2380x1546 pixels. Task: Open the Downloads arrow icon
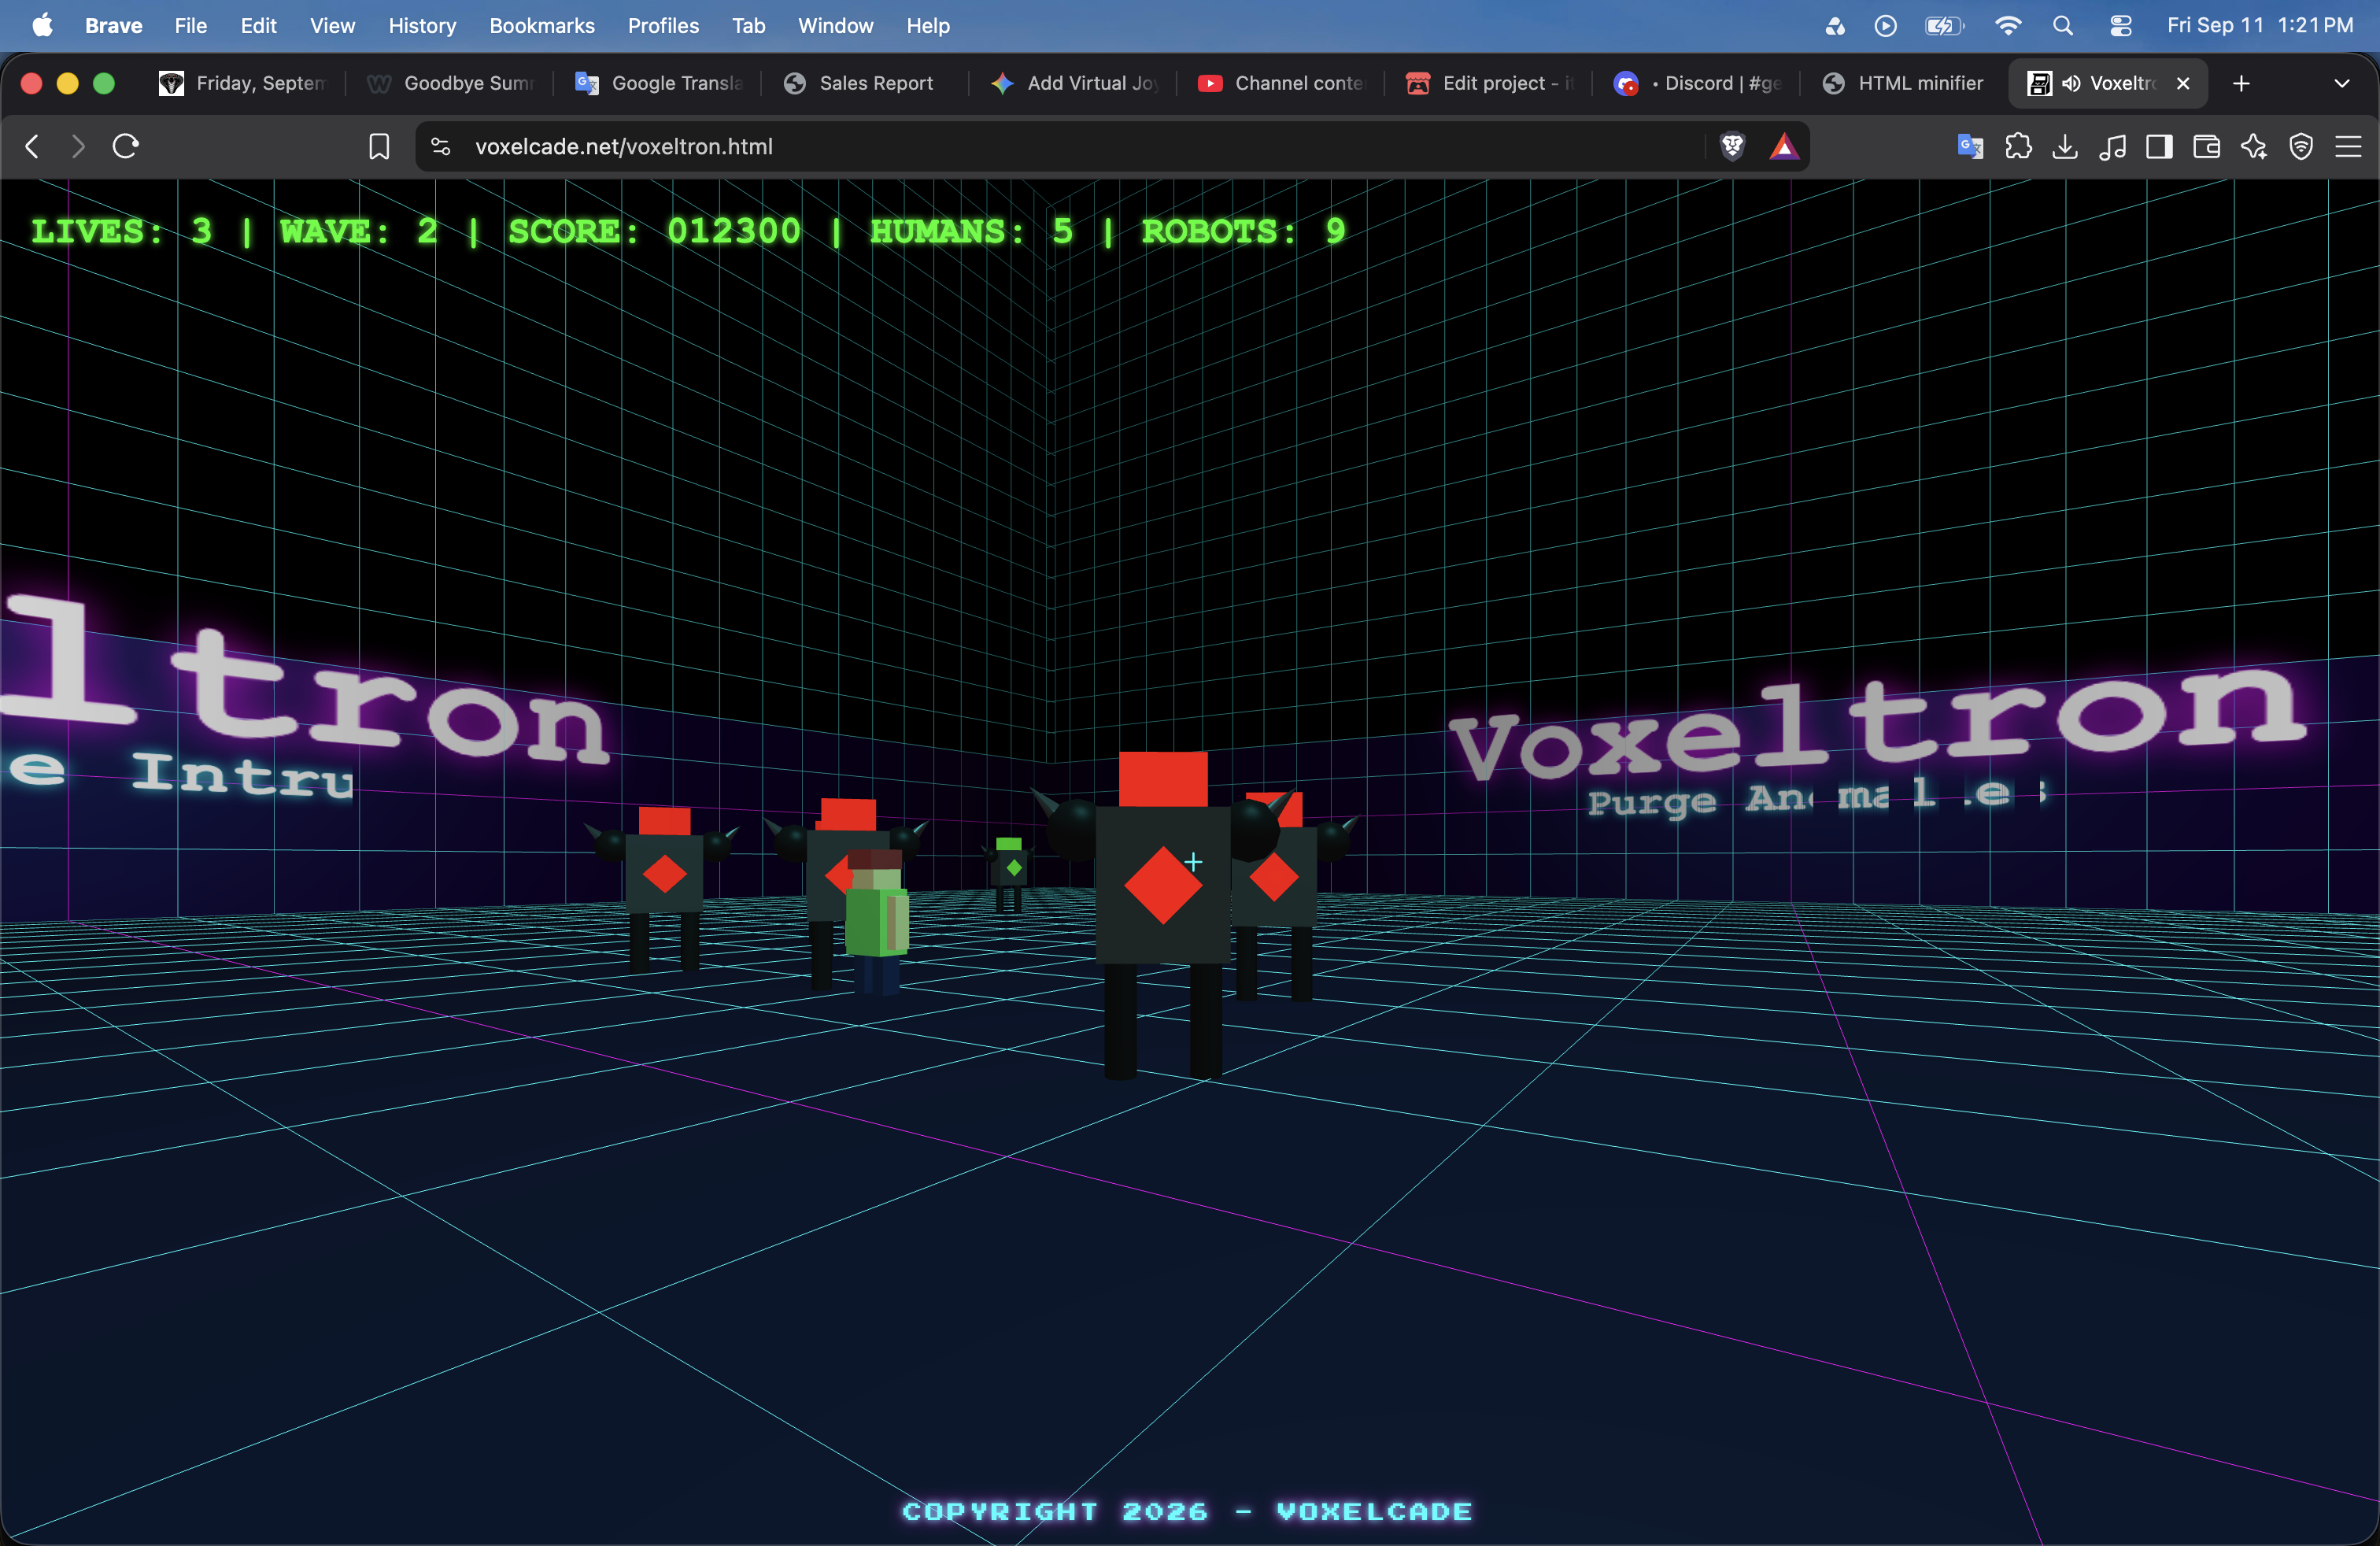click(x=2065, y=146)
